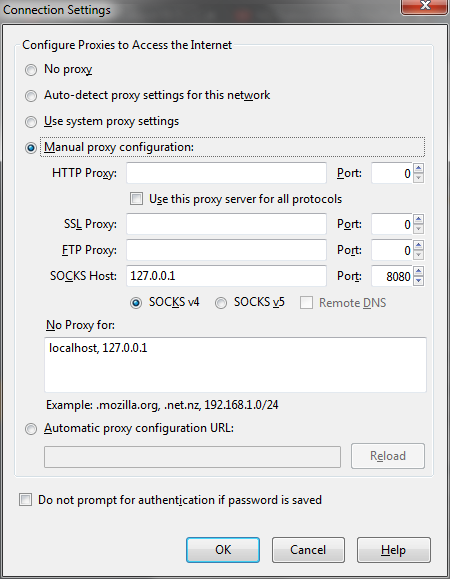Choose Auto-detect proxy settings for this network
The width and height of the screenshot is (450, 579).
pos(31,96)
